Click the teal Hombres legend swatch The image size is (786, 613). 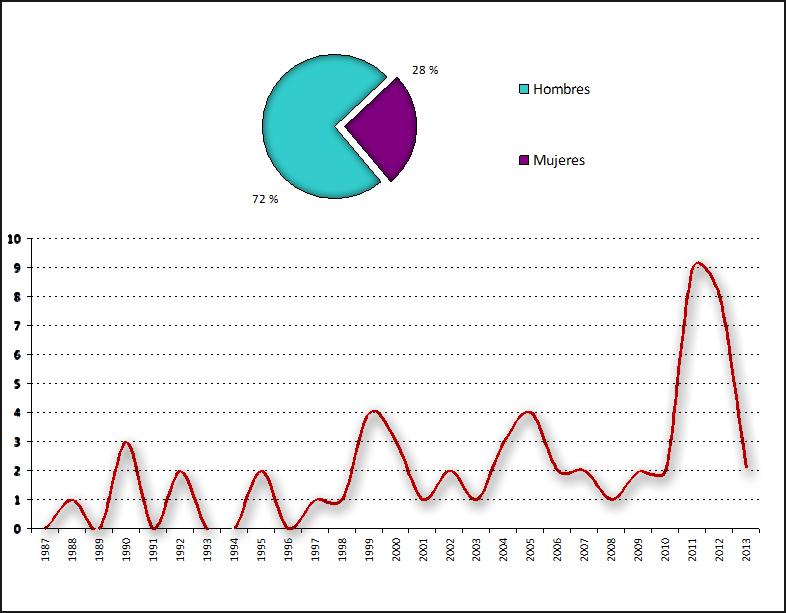[x=523, y=90]
